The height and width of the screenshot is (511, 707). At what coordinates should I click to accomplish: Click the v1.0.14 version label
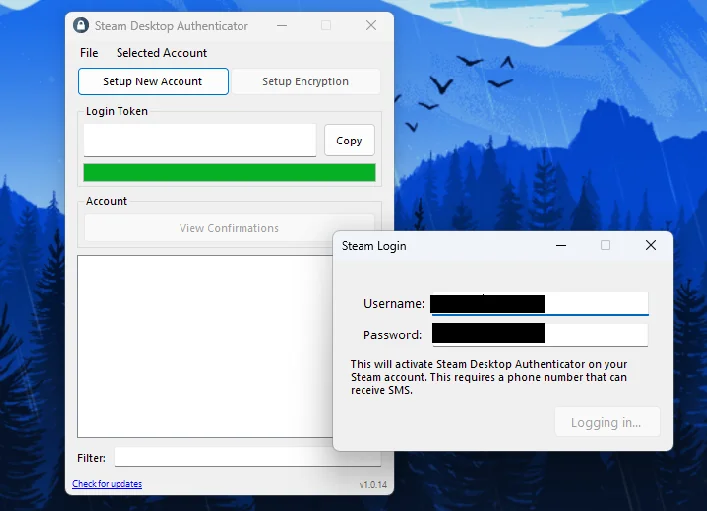click(373, 485)
